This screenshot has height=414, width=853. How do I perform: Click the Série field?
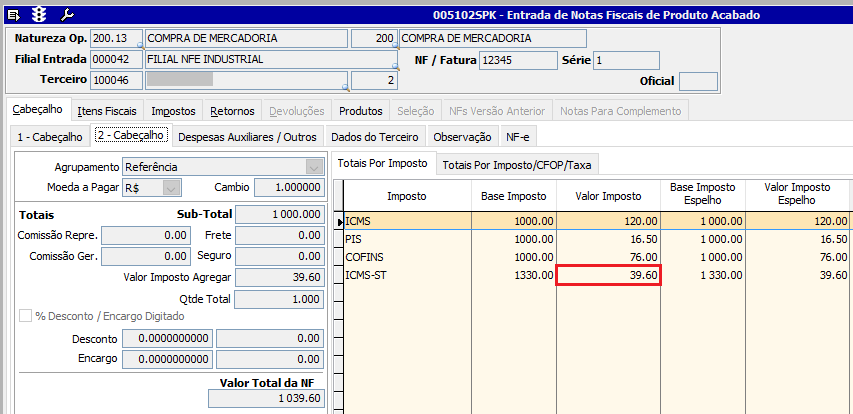pos(626,61)
